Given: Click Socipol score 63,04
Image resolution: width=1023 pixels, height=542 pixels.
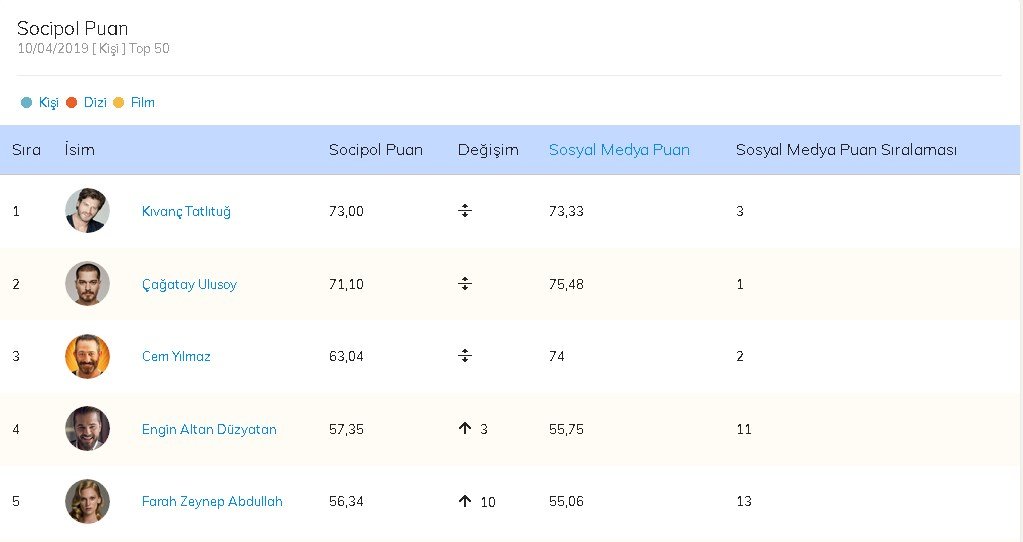Looking at the screenshot, I should [346, 356].
